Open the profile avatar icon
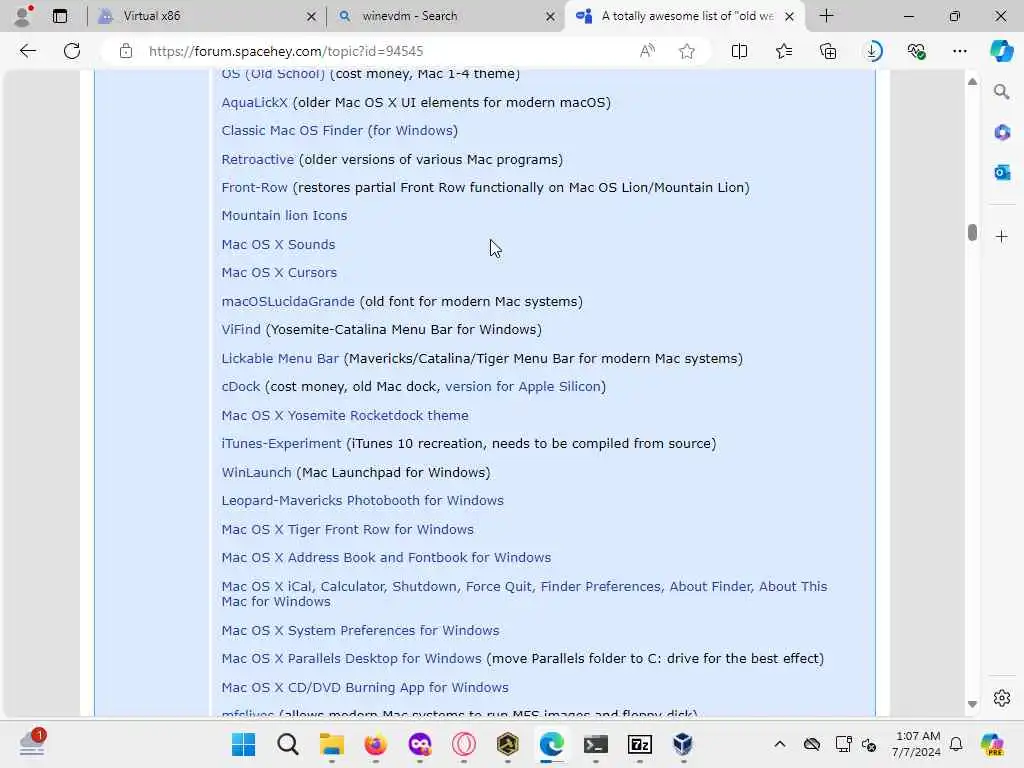This screenshot has width=1024, height=768. [x=24, y=16]
